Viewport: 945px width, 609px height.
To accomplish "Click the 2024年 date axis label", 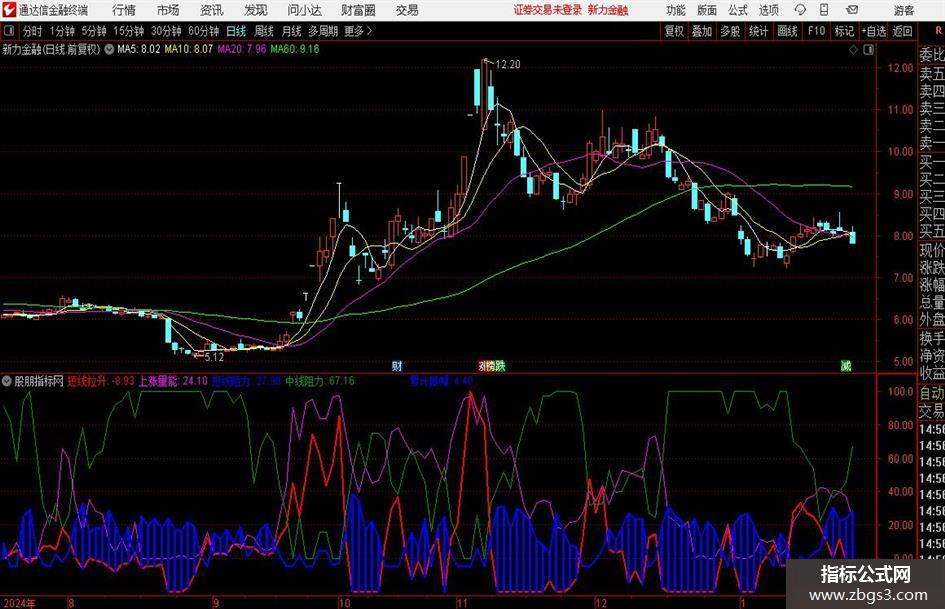I will (19, 603).
